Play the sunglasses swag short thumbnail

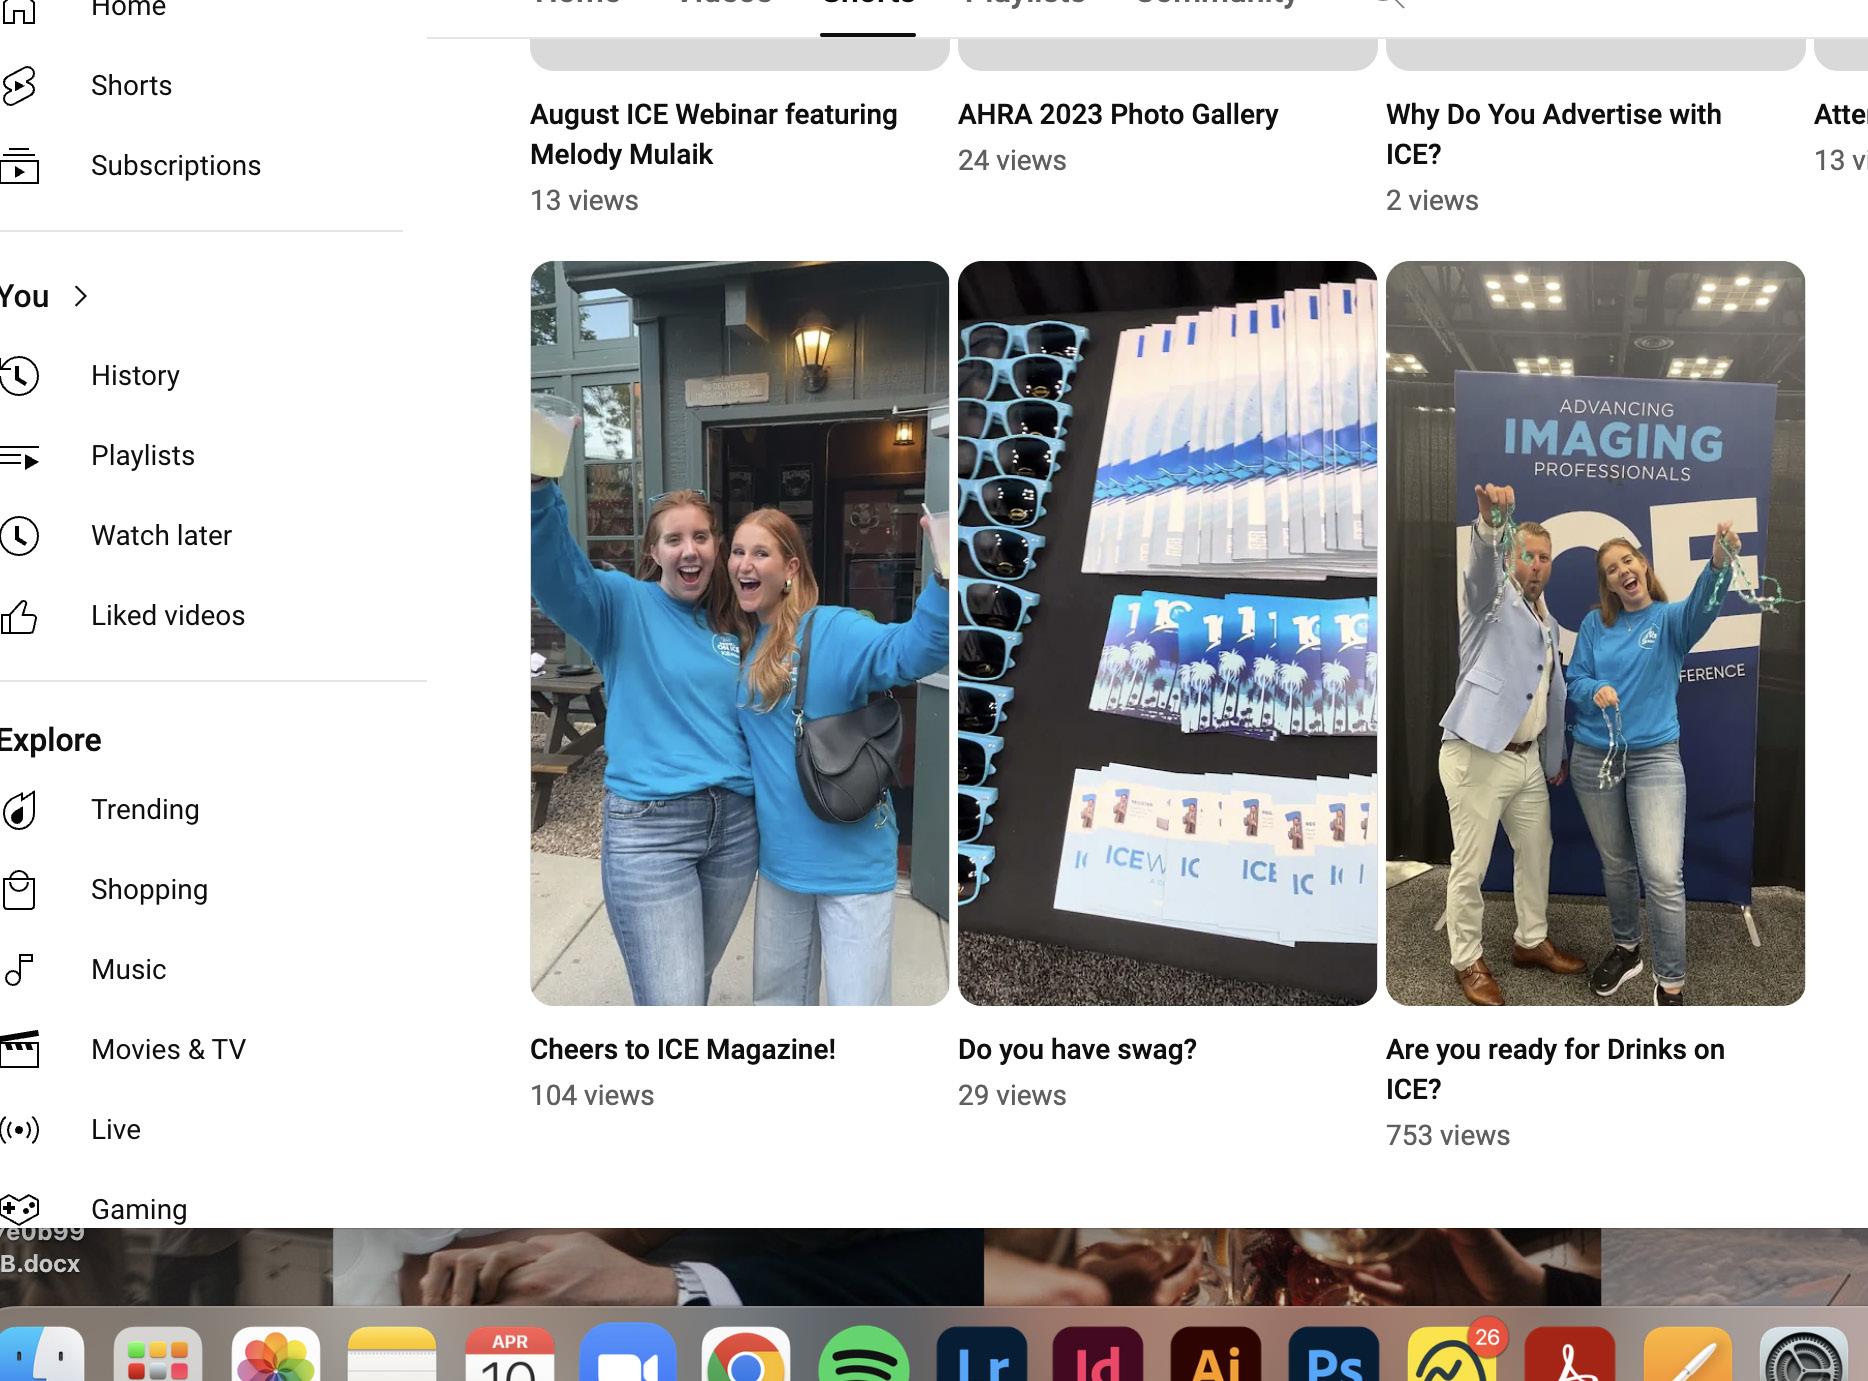pos(1167,633)
